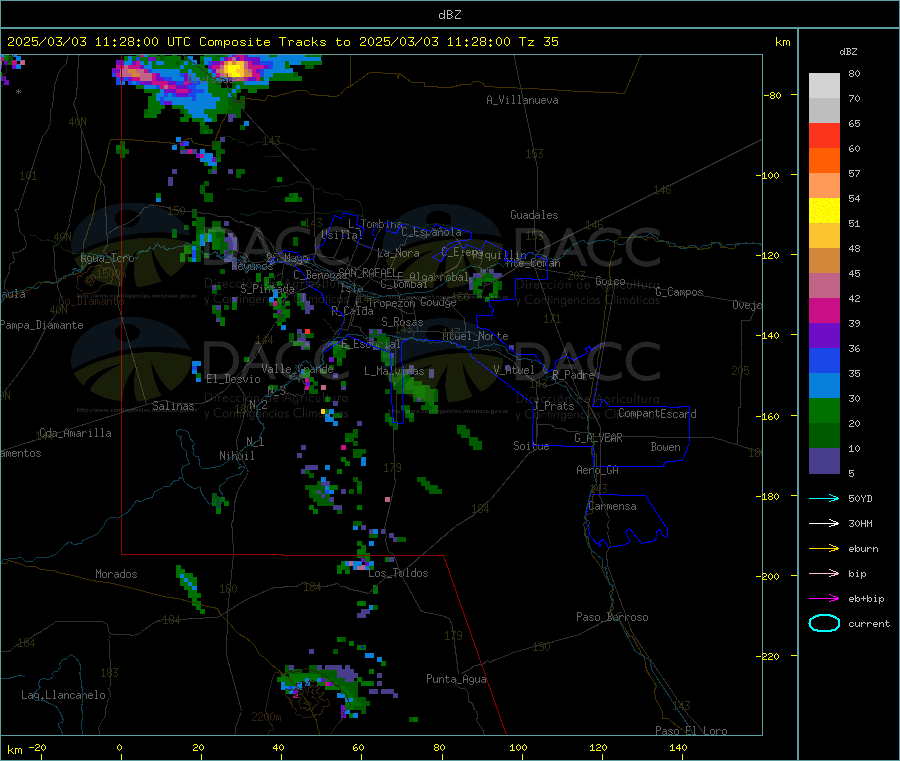The width and height of the screenshot is (900, 761).
Task: Click the Aero_GA label
Action: tap(598, 471)
